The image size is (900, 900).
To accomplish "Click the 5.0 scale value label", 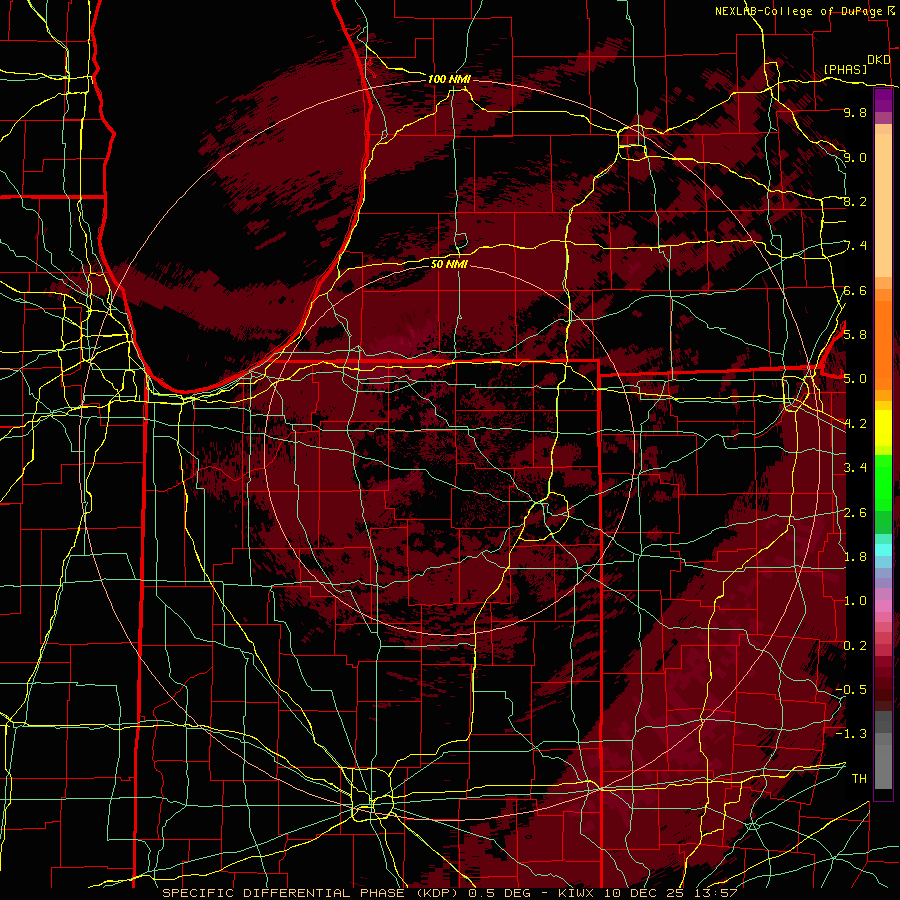I will coord(855,379).
